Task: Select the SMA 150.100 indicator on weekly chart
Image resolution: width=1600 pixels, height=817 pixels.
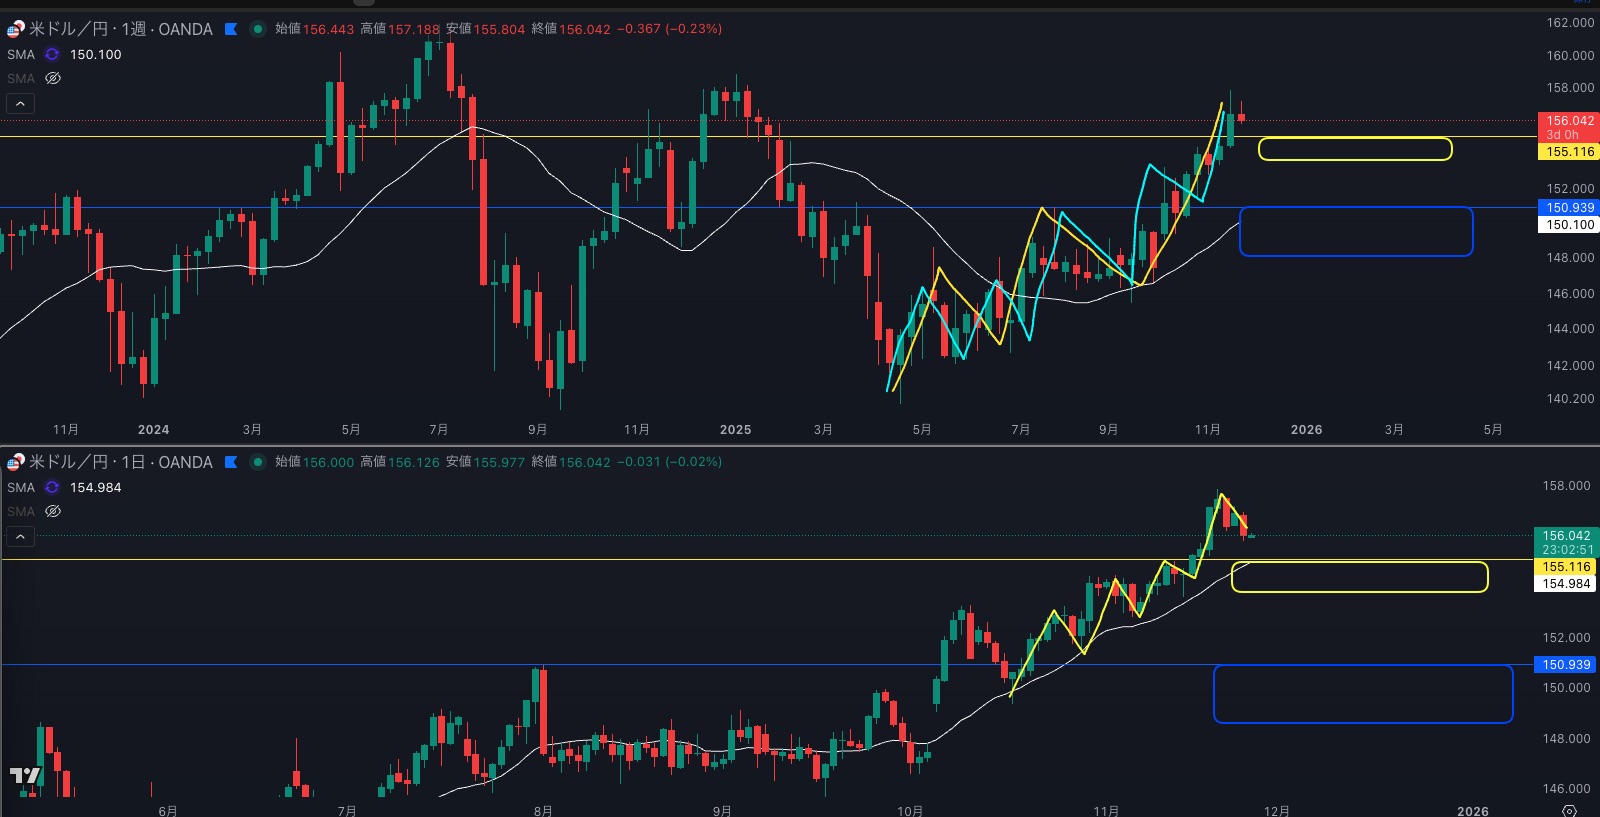Action: pos(20,55)
